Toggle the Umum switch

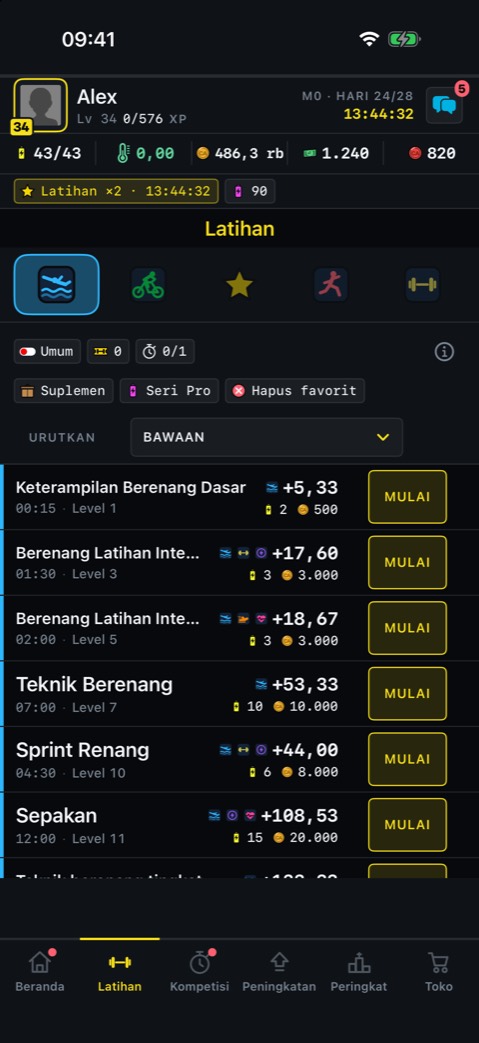tap(47, 351)
